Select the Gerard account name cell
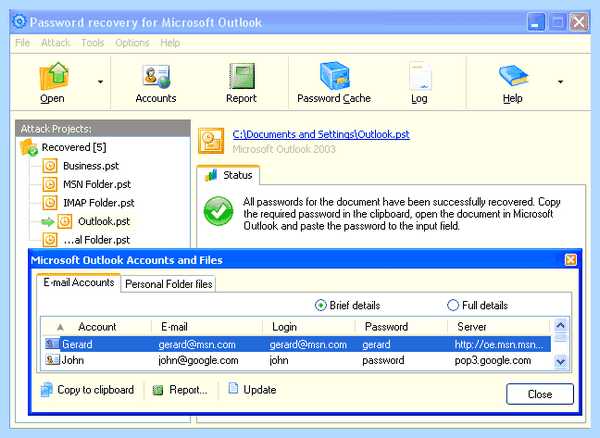 click(x=77, y=344)
